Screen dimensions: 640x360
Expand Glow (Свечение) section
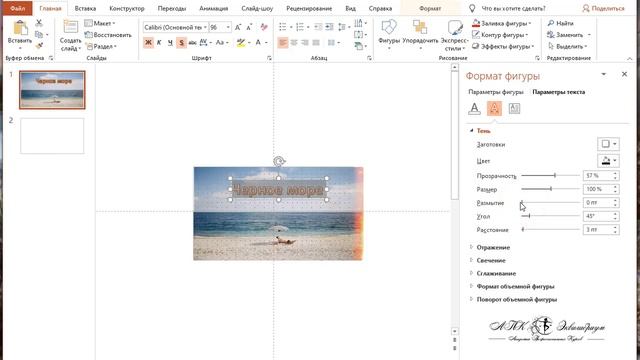coord(491,260)
